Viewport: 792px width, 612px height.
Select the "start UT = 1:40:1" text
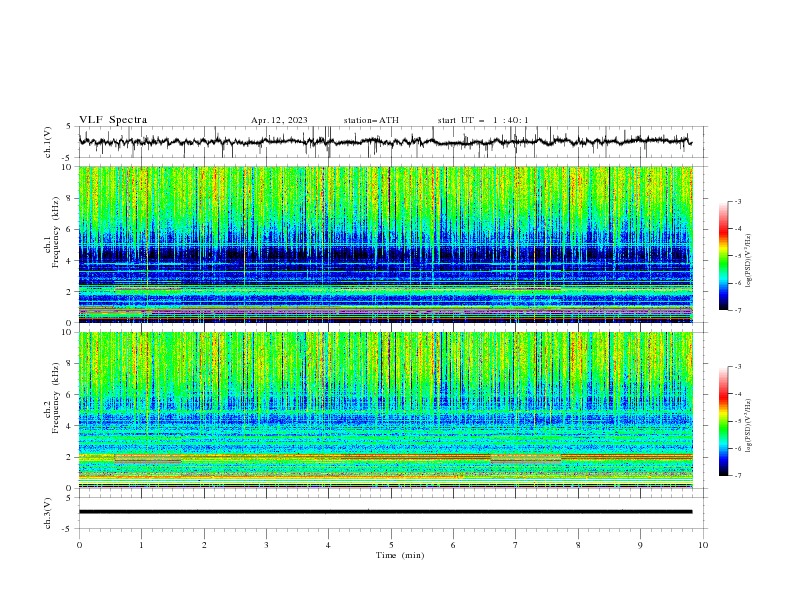tap(483, 120)
